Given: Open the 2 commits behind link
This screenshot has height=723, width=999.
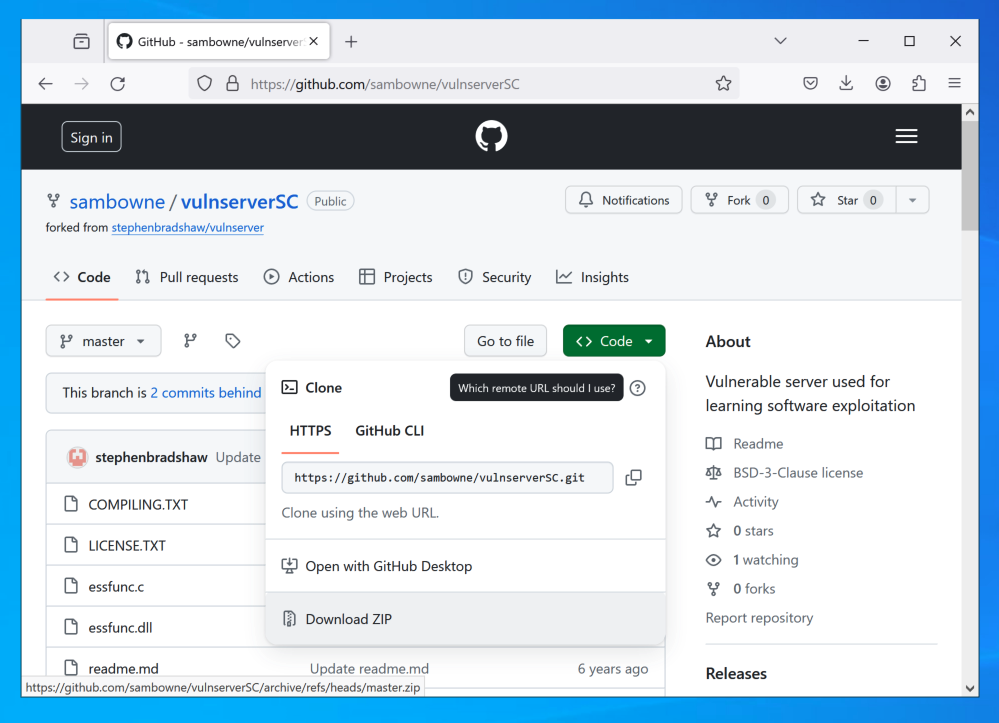Looking at the screenshot, I should [x=206, y=392].
